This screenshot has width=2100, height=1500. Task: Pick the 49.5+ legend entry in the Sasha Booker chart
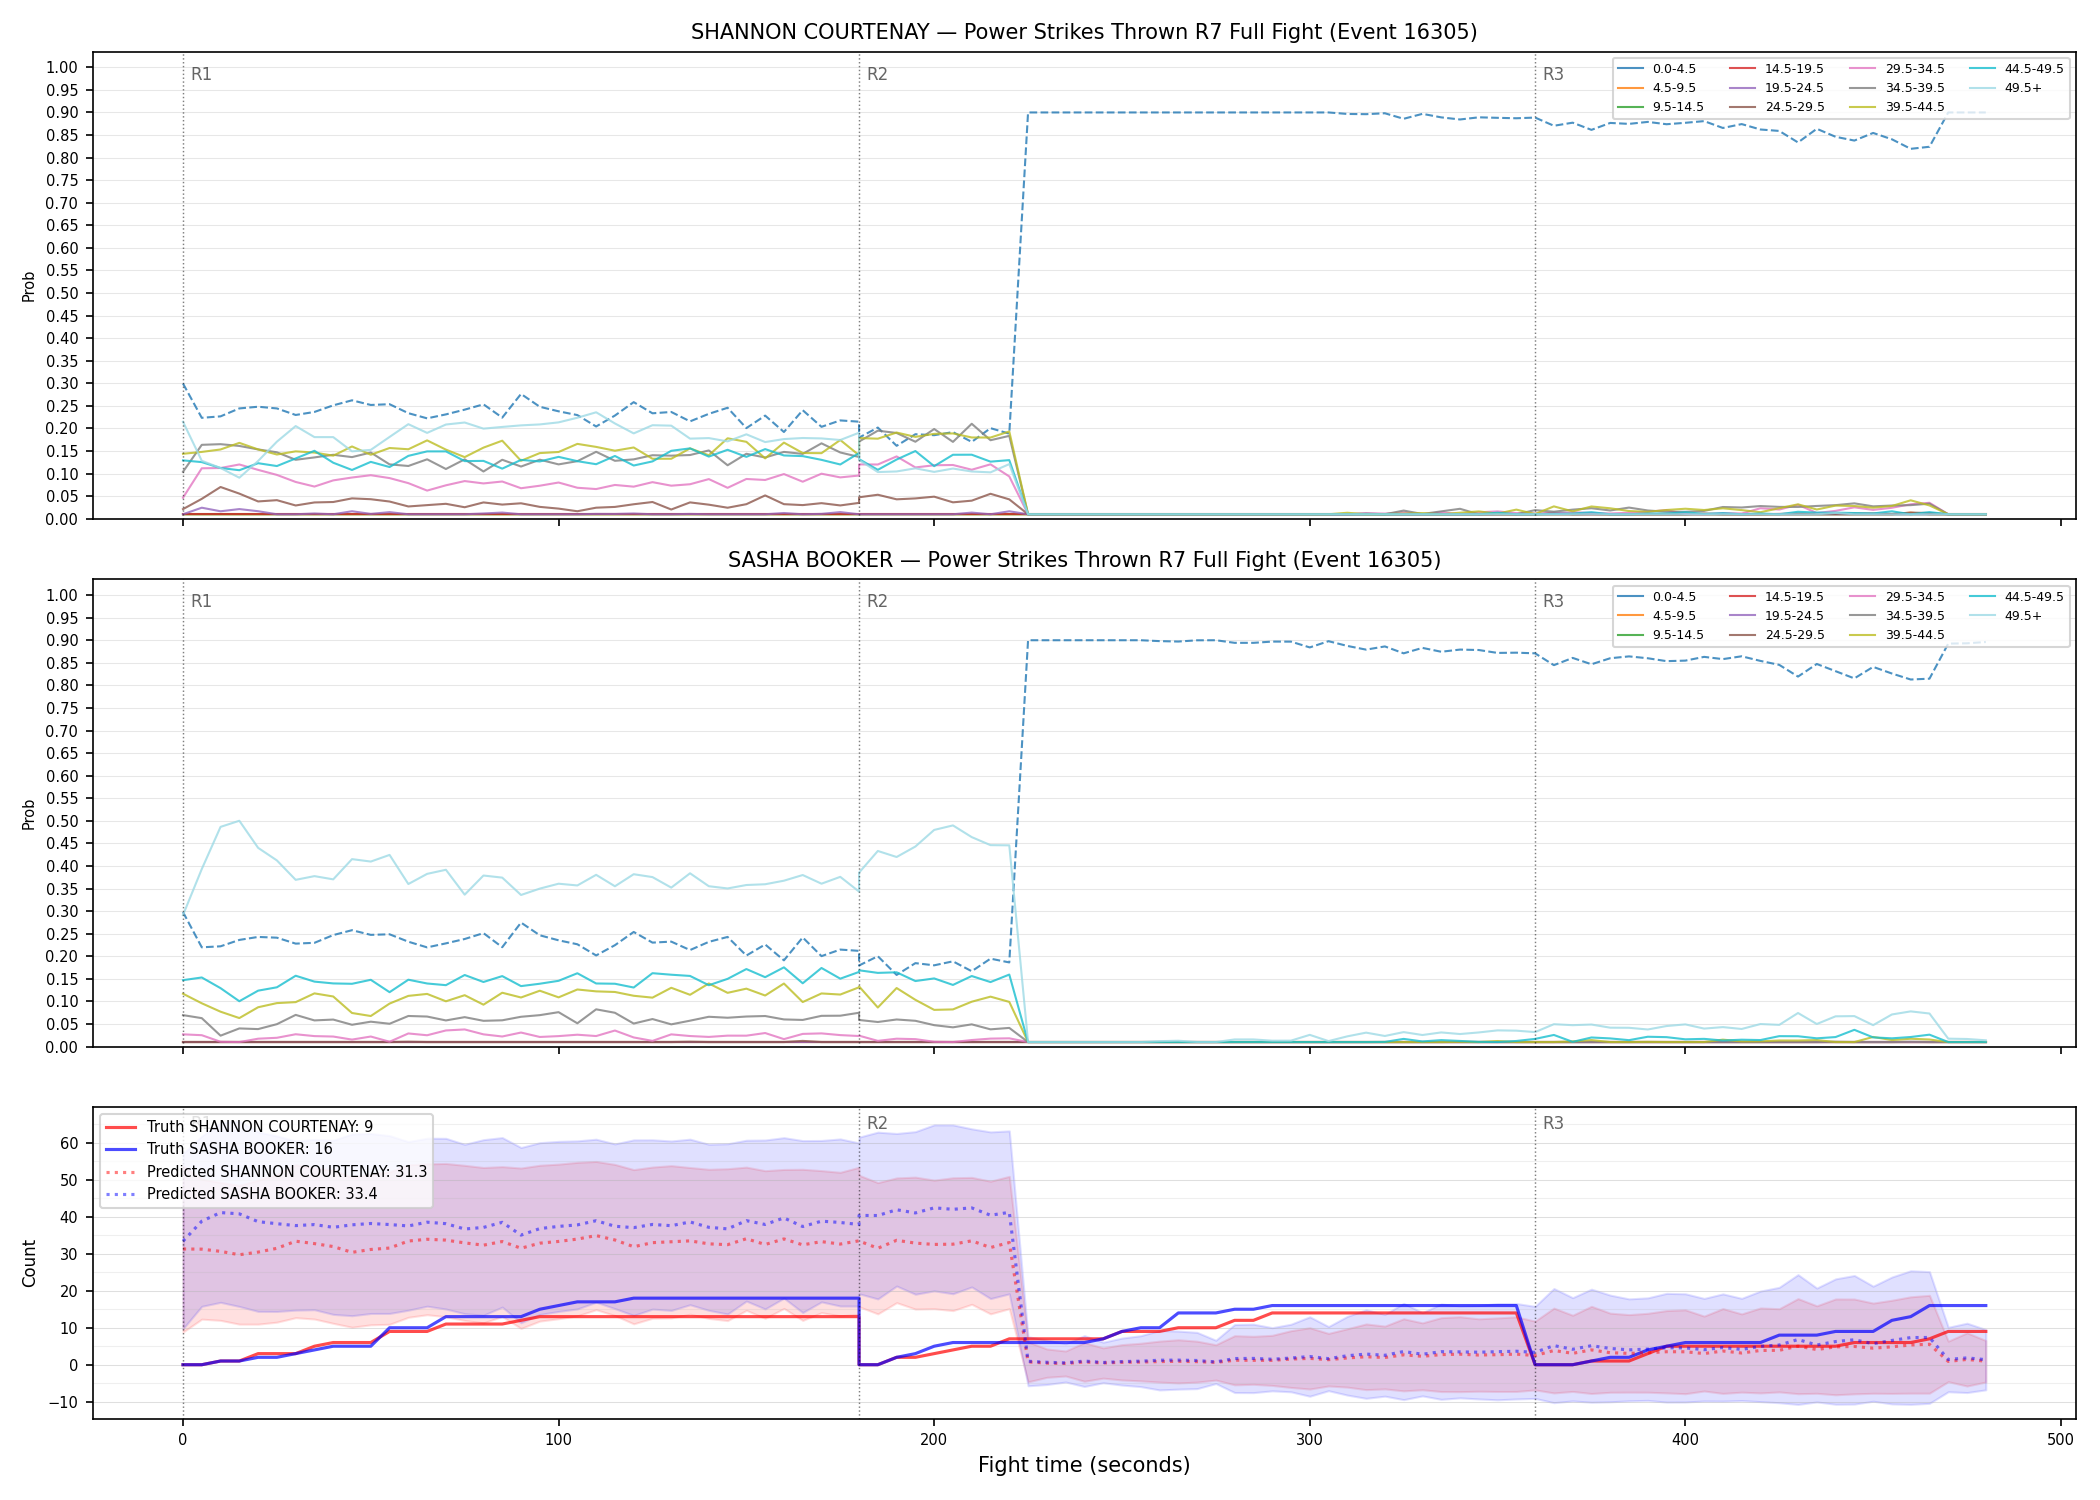[2006, 616]
